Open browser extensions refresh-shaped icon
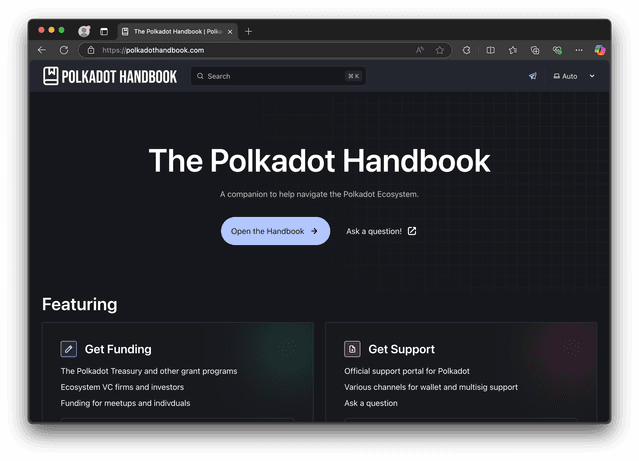Screen dimensions: 639x461 pos(466,50)
